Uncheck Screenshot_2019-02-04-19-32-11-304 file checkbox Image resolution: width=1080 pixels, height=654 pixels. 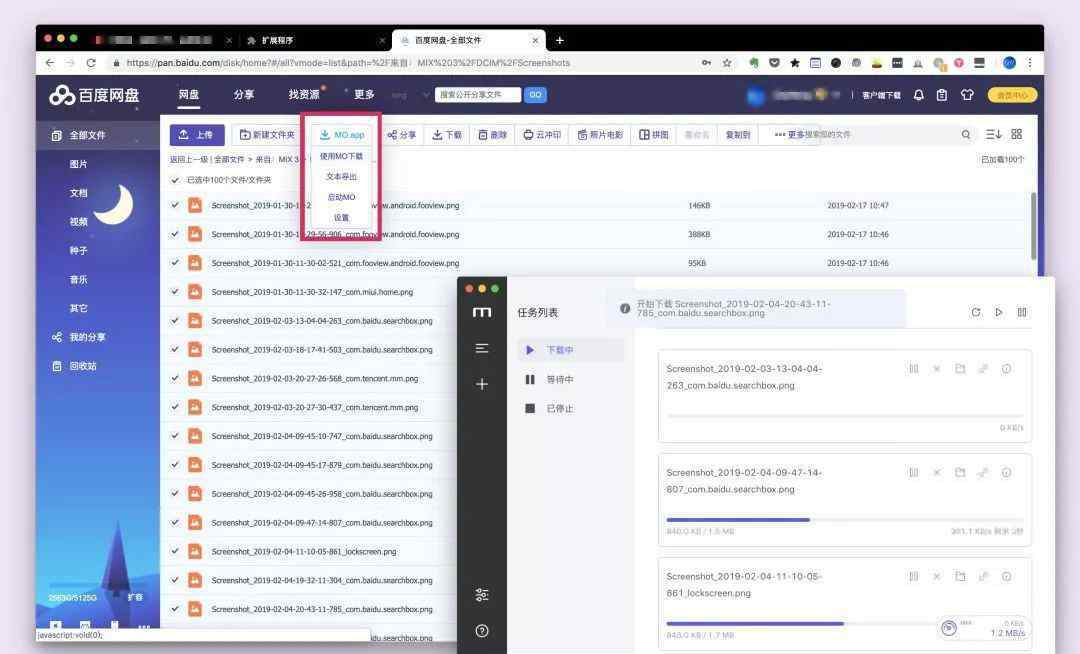[175, 580]
